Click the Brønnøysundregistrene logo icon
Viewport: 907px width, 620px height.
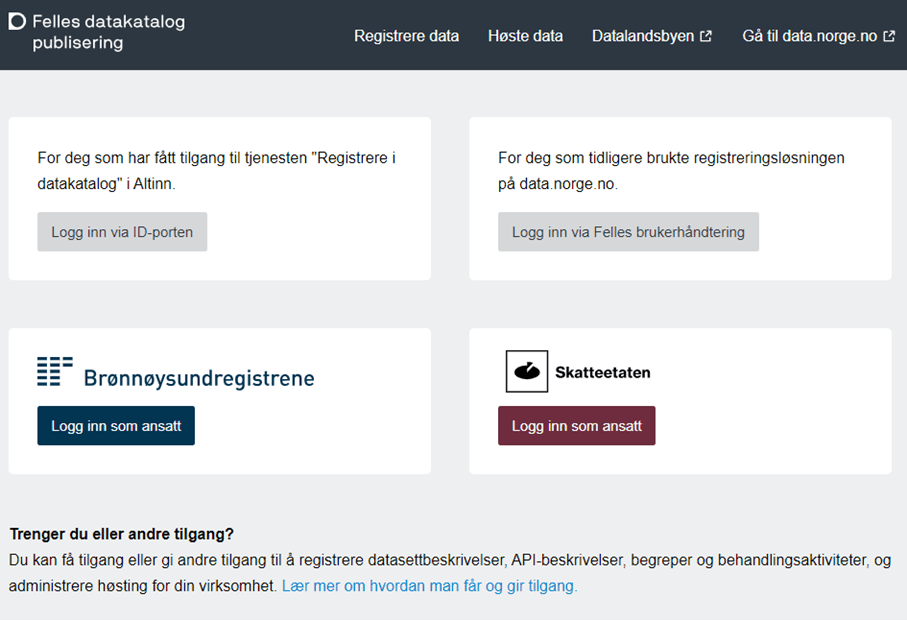coord(55,371)
